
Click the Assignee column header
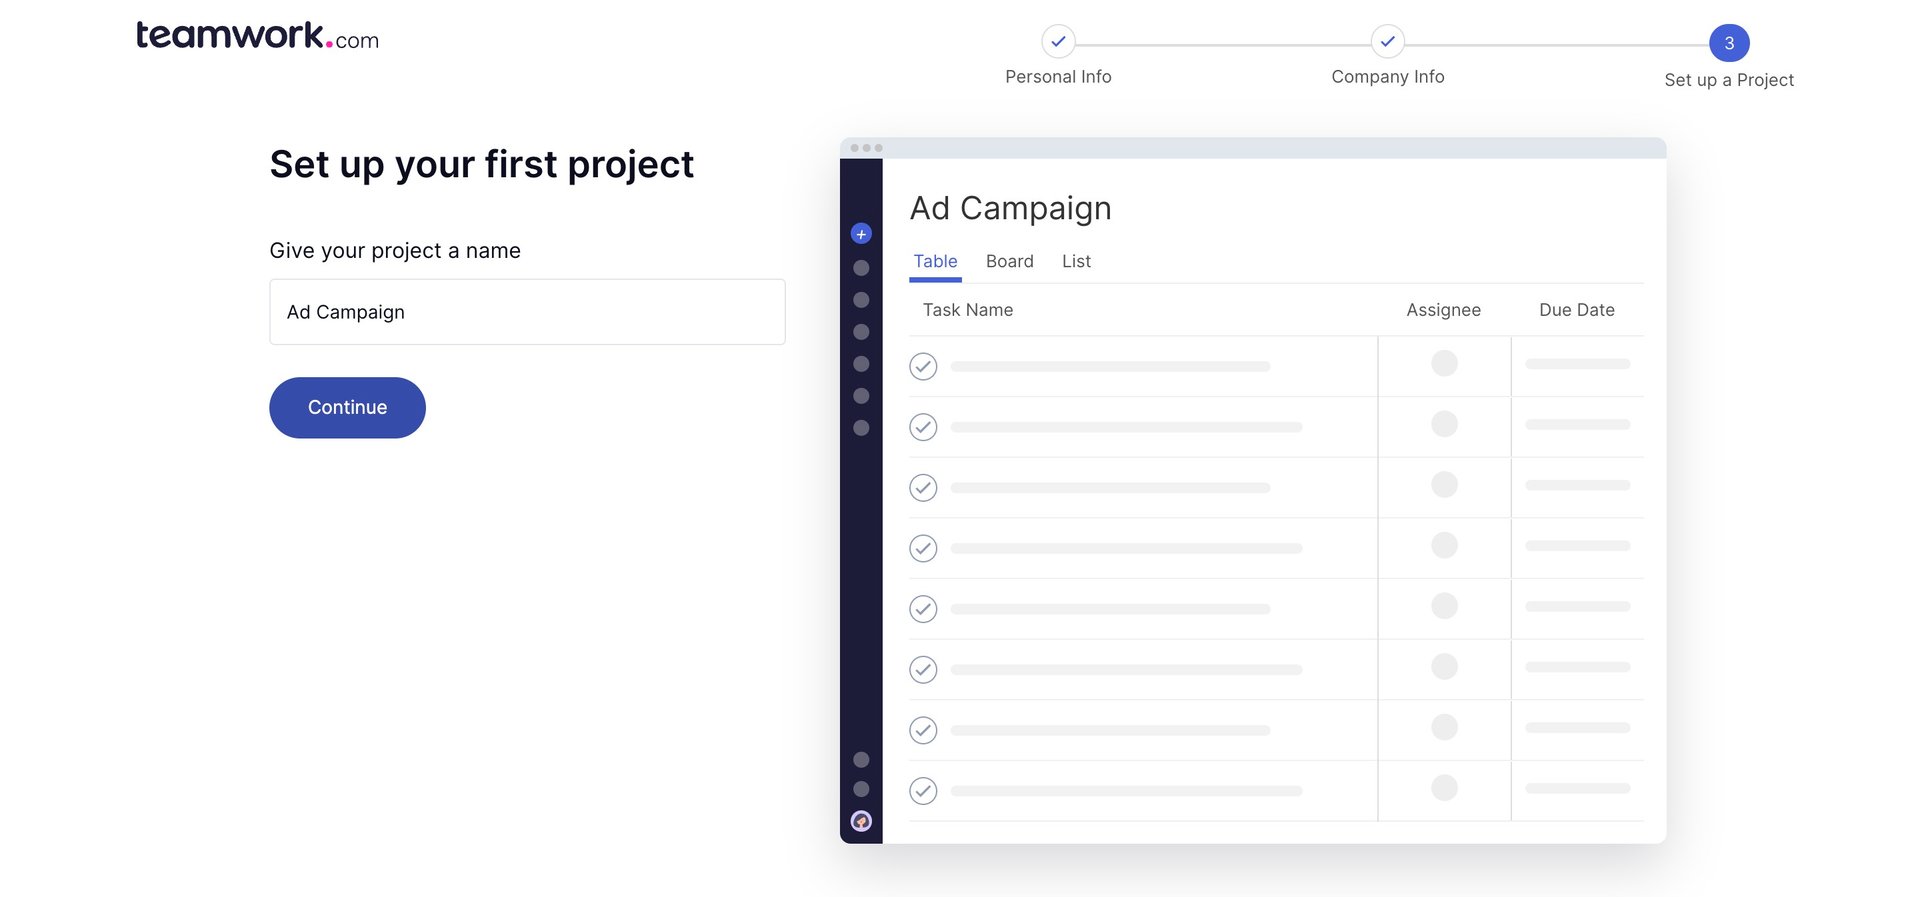1443,310
